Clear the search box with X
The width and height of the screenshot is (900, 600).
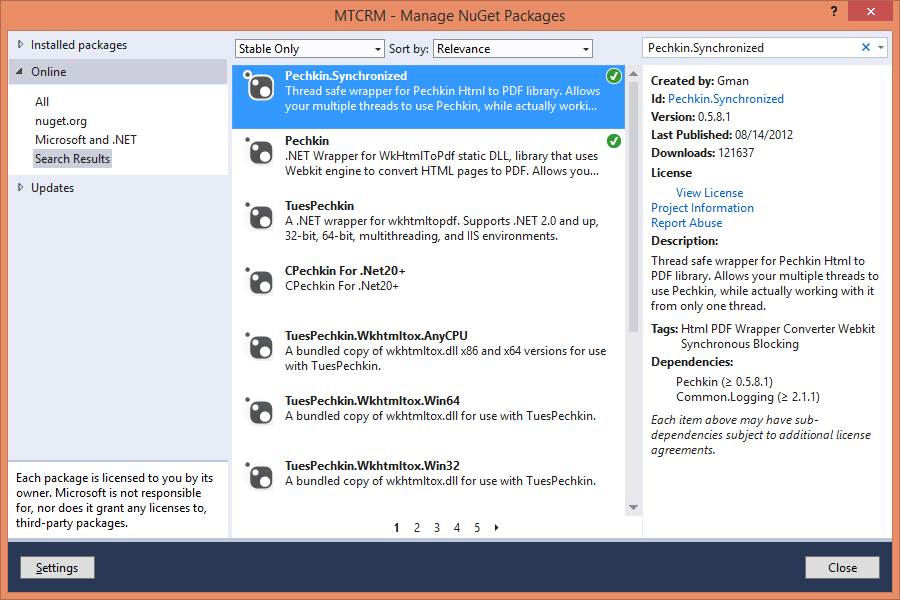(866, 48)
